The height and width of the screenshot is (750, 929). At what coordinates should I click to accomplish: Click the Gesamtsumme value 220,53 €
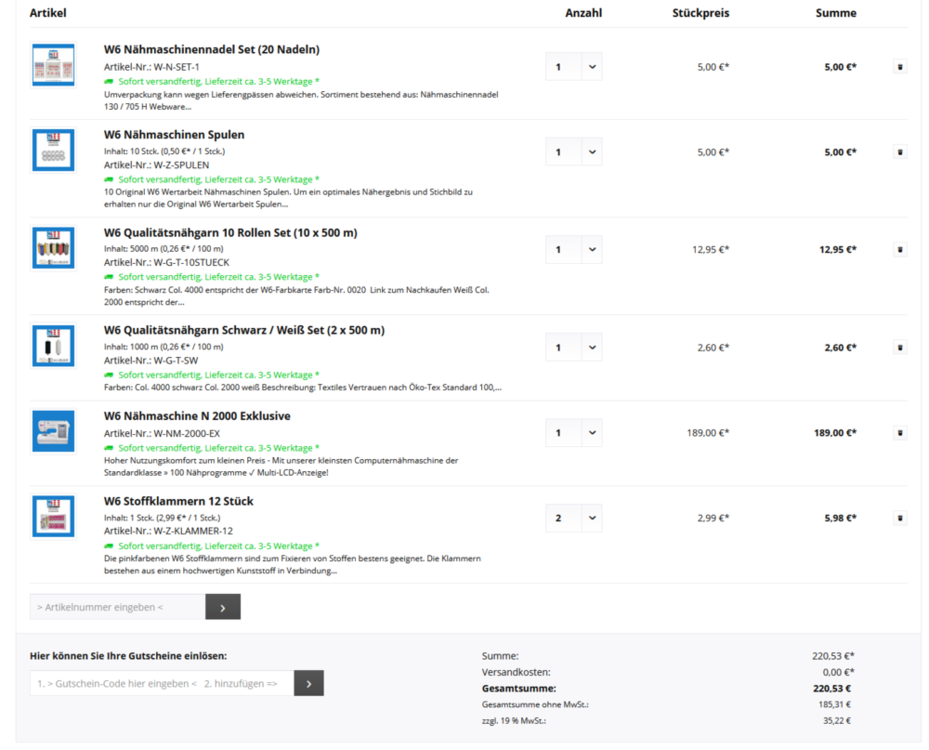pos(832,688)
